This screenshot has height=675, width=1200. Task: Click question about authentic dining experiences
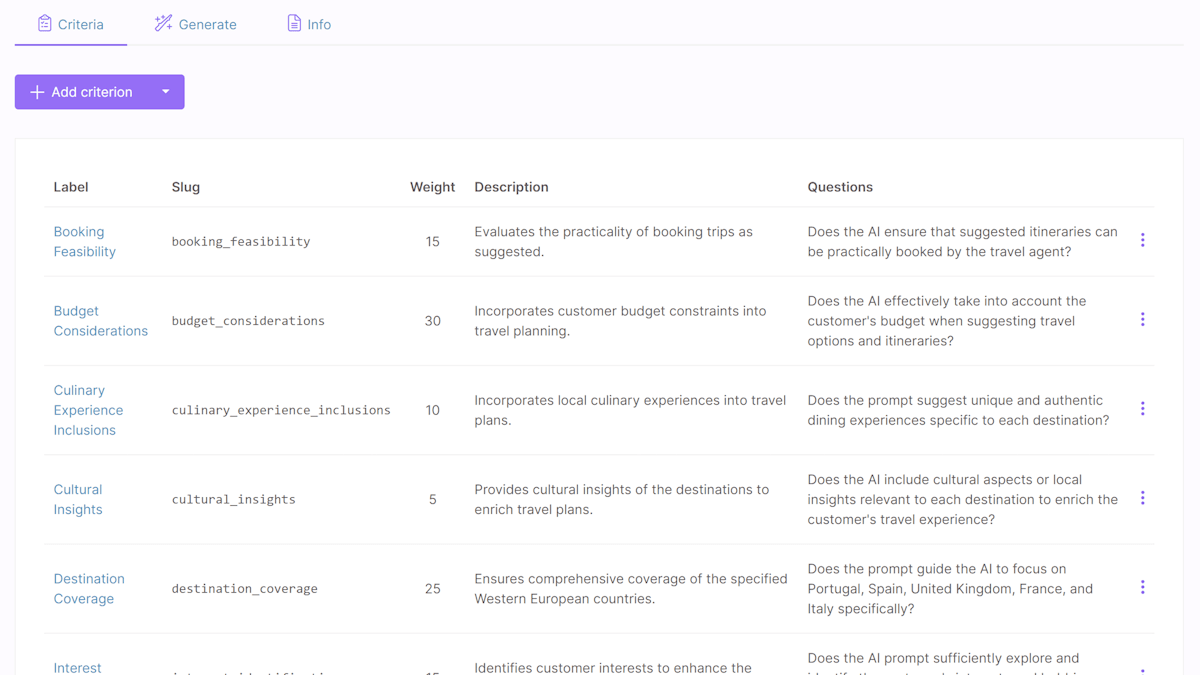(x=958, y=410)
